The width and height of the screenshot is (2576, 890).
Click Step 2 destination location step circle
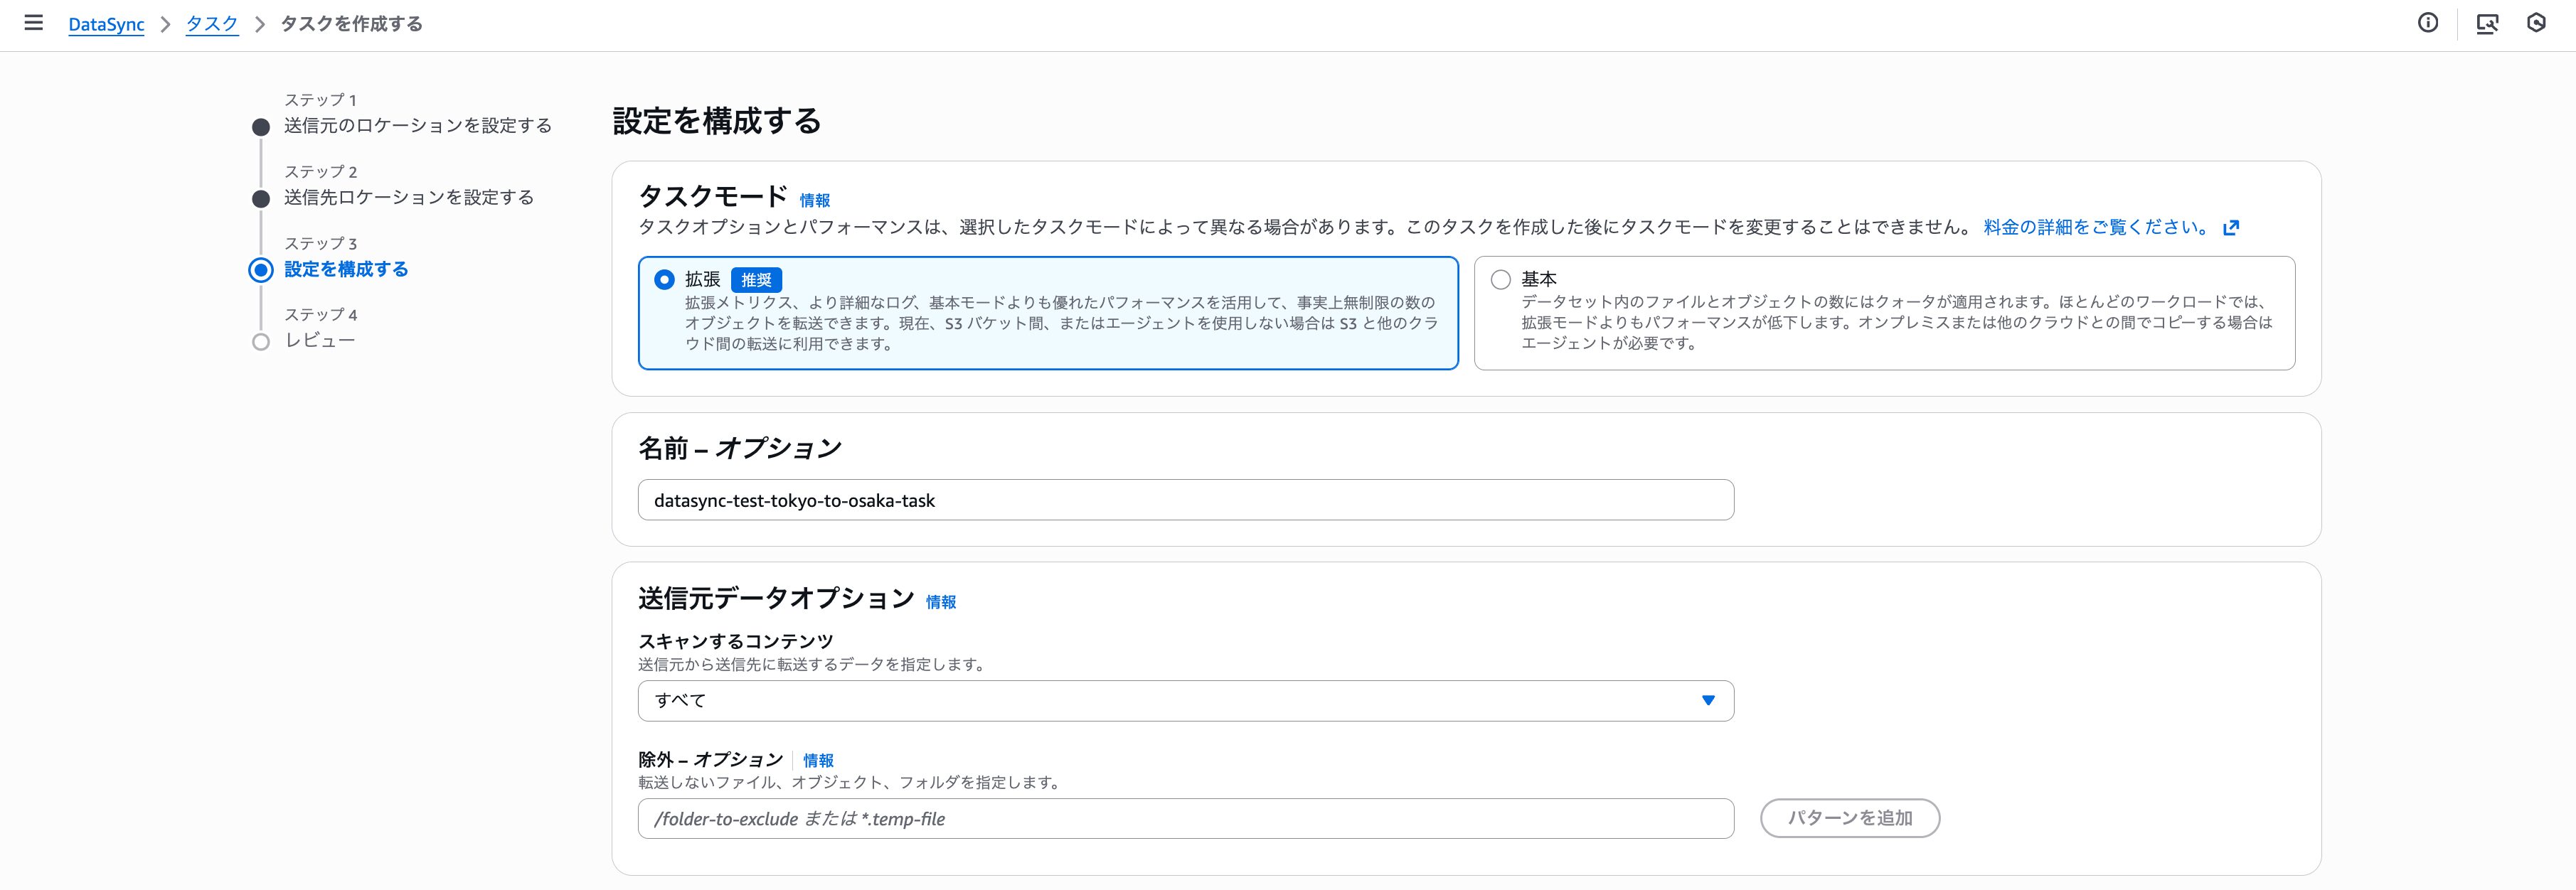click(x=261, y=199)
